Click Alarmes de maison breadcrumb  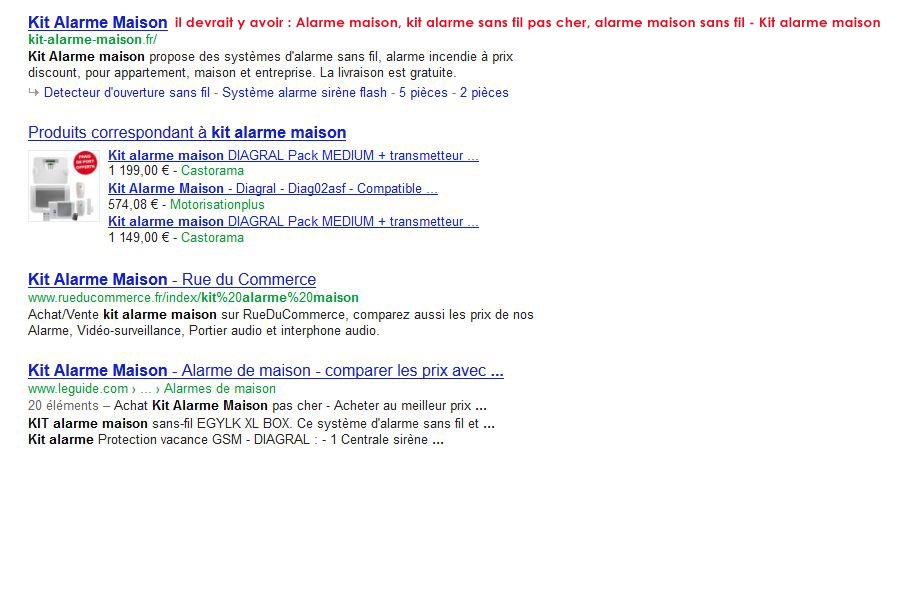(x=220, y=389)
